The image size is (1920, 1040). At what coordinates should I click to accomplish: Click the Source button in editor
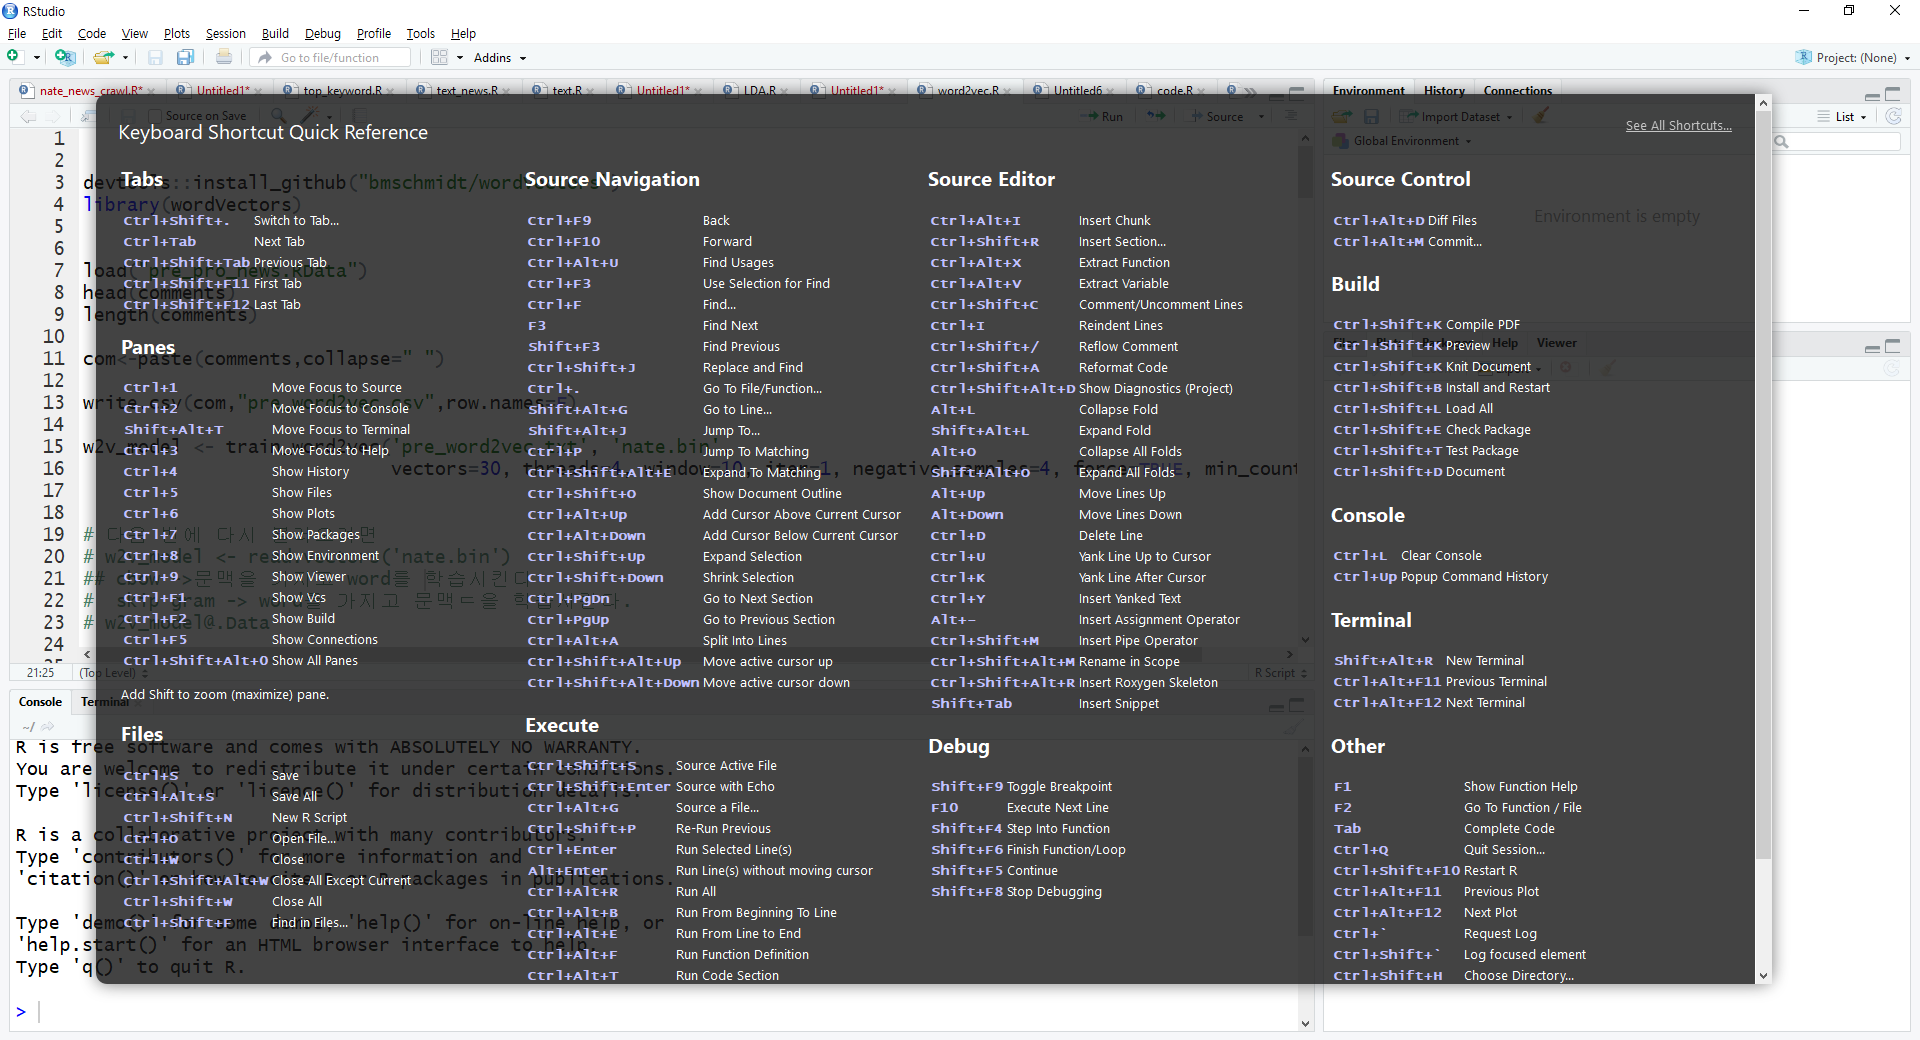(x=1216, y=117)
